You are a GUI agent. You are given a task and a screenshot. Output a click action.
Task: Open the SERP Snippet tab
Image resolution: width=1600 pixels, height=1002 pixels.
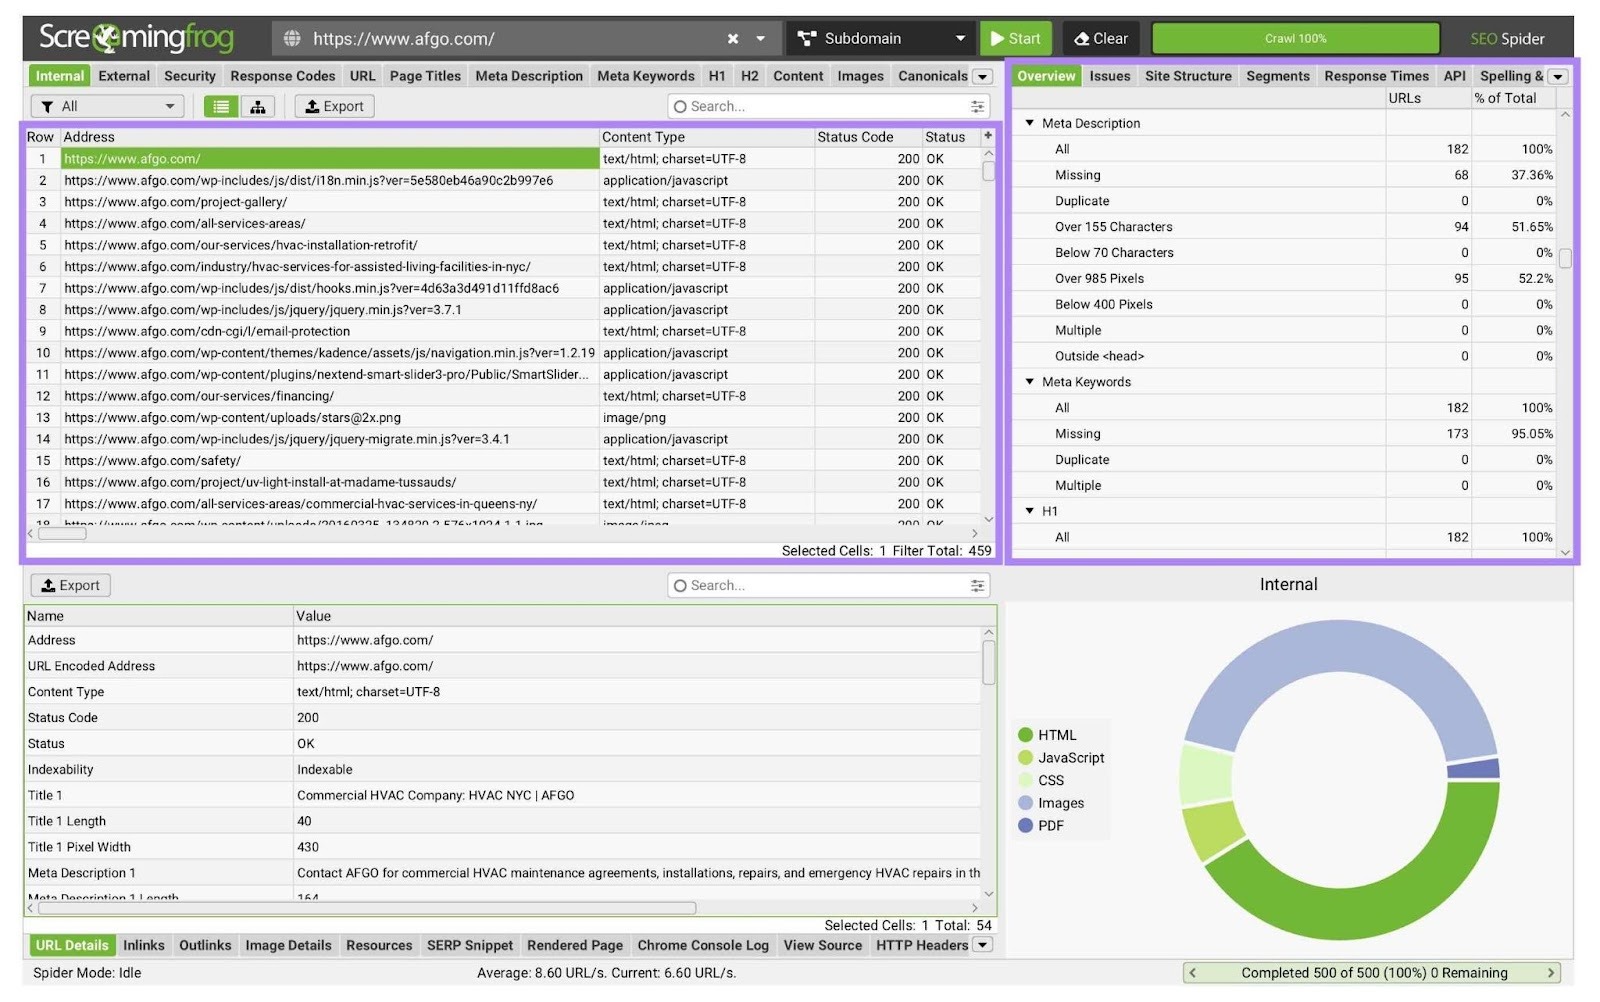[x=470, y=945]
